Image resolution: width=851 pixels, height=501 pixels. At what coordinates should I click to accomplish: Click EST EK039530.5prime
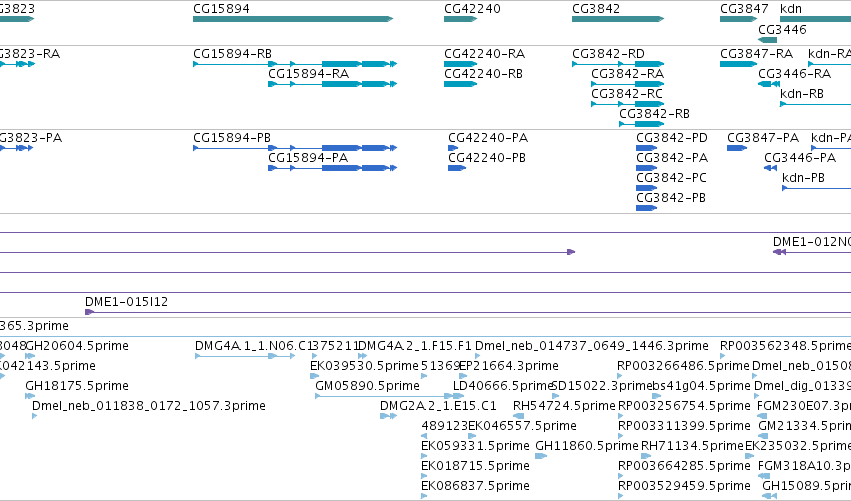tap(364, 366)
